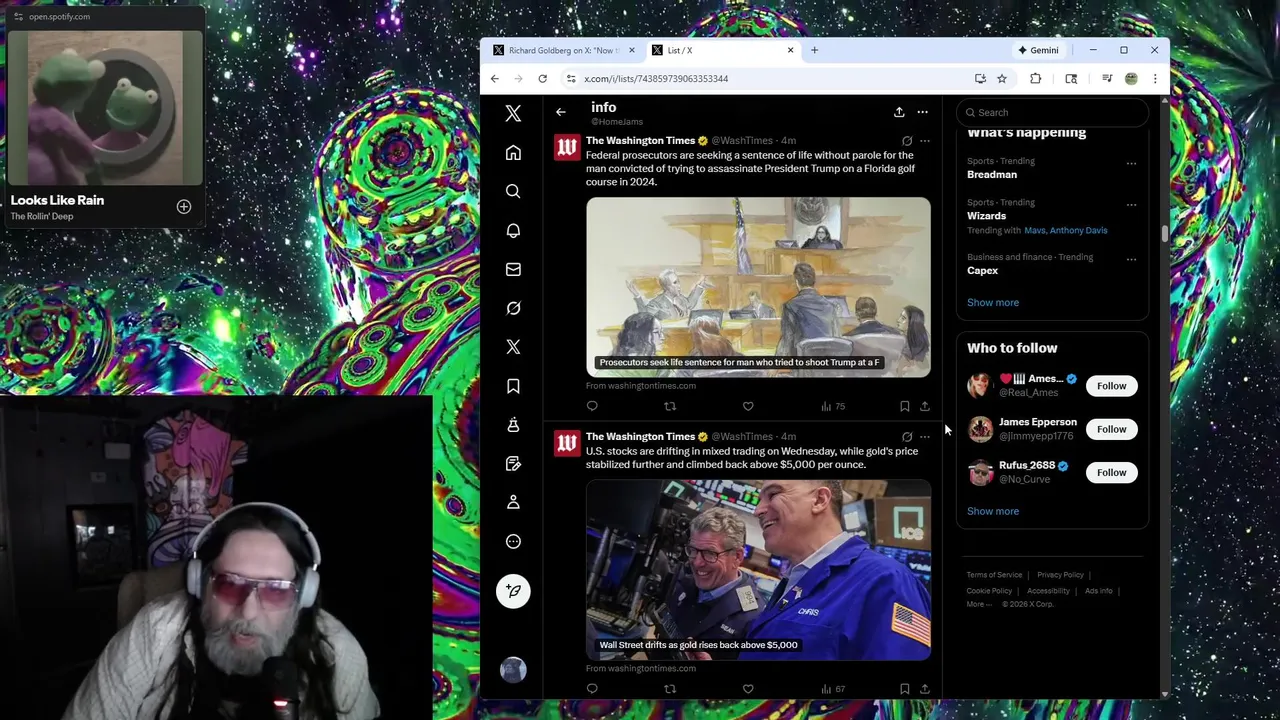Share the info list via upload icon

pyautogui.click(x=899, y=112)
